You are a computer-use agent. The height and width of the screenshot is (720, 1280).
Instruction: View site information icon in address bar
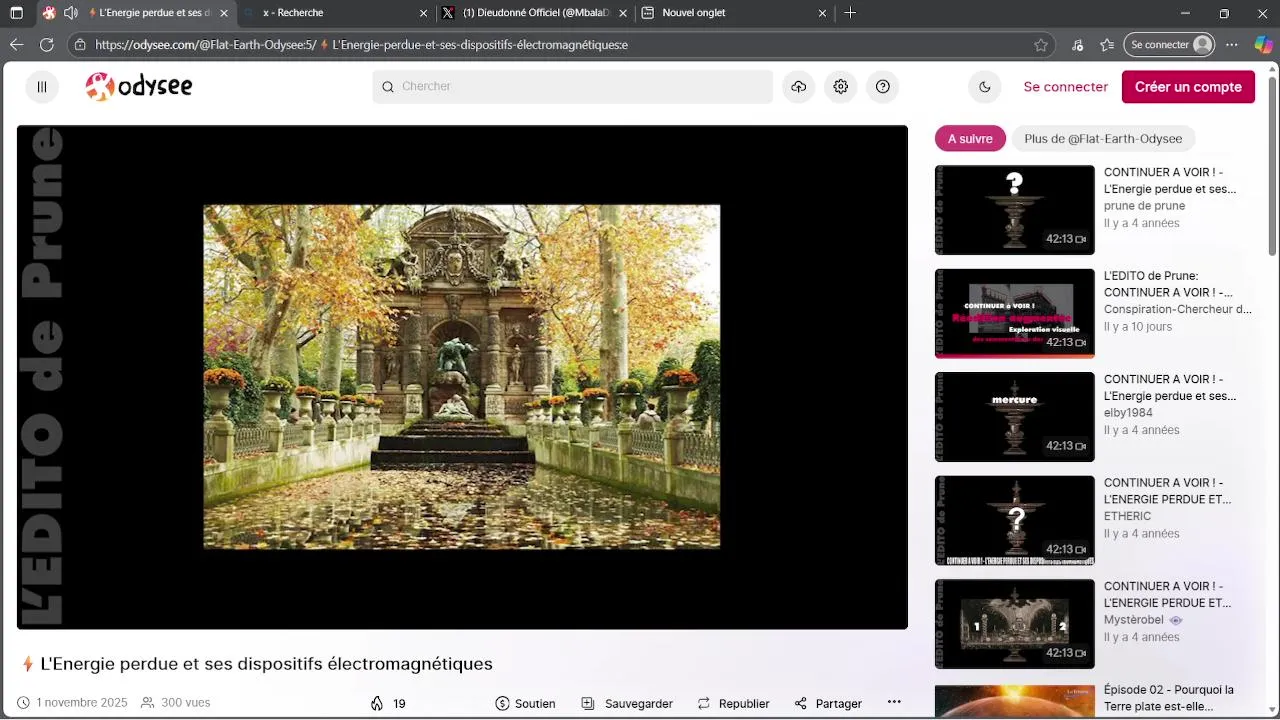pos(80,45)
